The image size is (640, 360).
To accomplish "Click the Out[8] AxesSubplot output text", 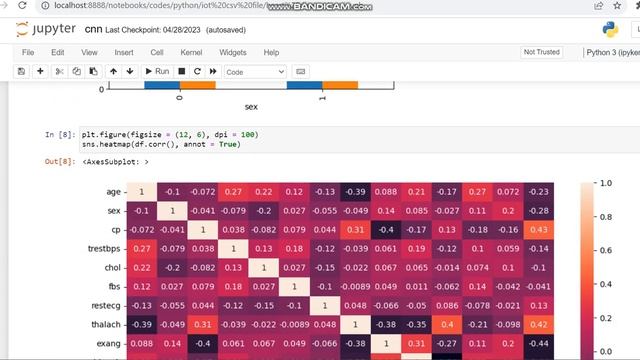I will (116, 162).
